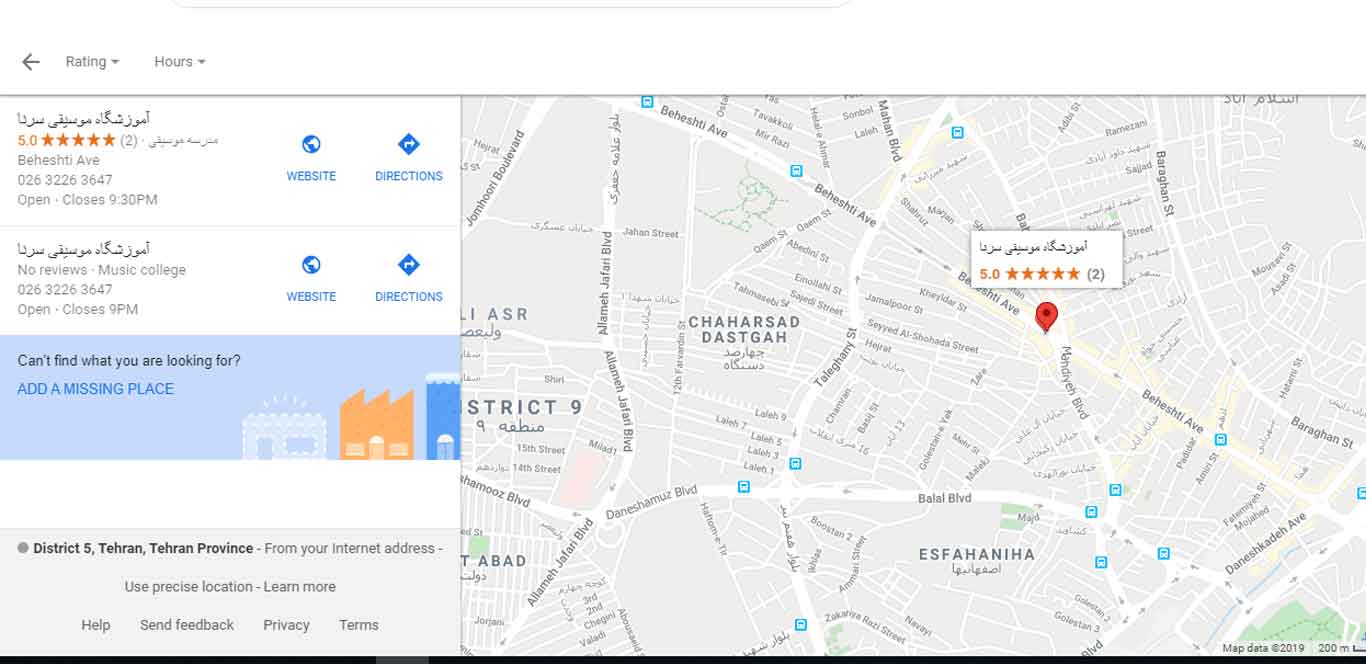Click the ADD A MISSING PLACE link
This screenshot has height=664, width=1366.
96,389
